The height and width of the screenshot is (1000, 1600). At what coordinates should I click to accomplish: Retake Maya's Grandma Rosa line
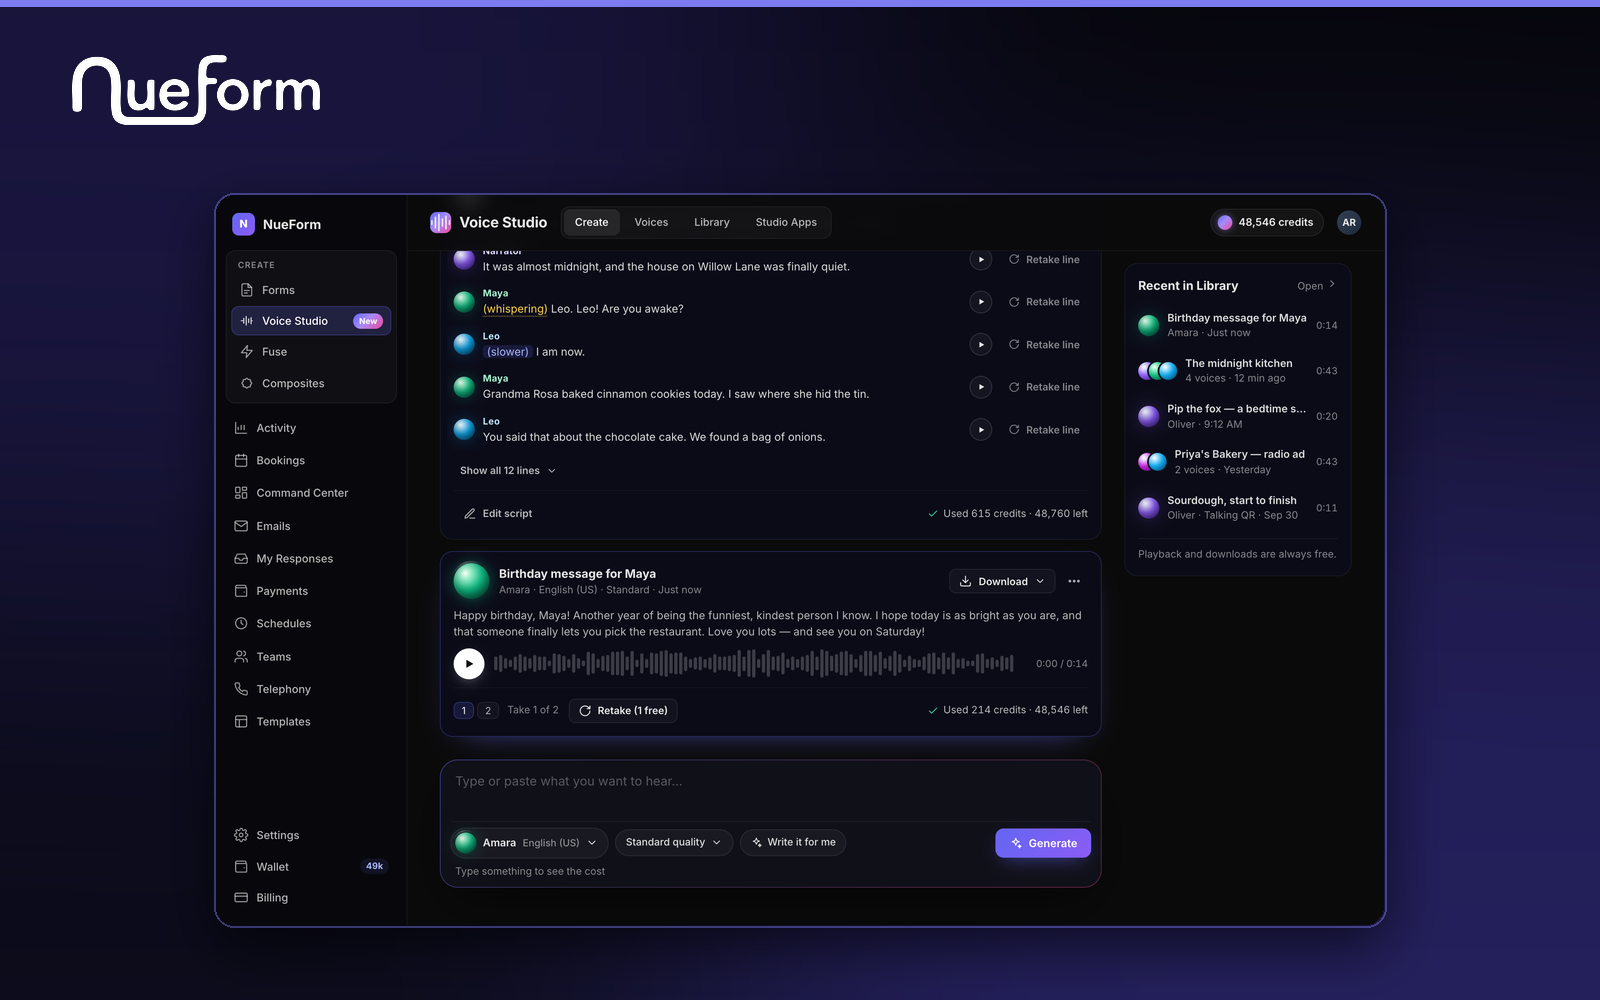click(x=1044, y=387)
